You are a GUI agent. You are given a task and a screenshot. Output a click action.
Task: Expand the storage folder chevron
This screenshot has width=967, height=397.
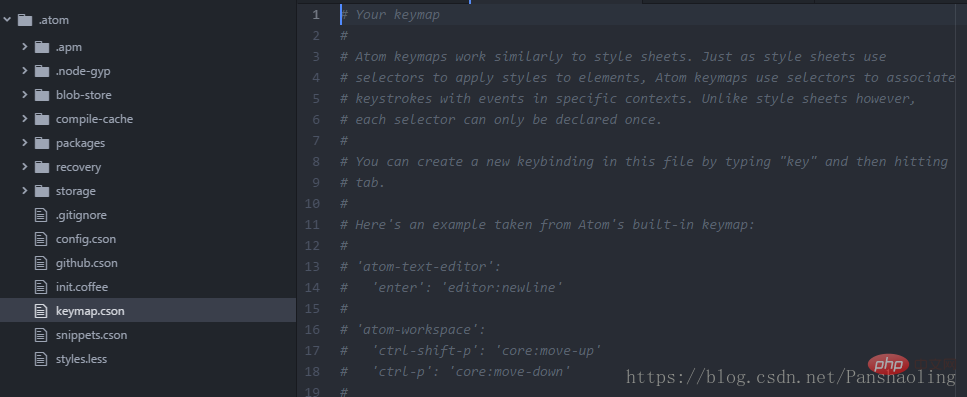click(25, 191)
